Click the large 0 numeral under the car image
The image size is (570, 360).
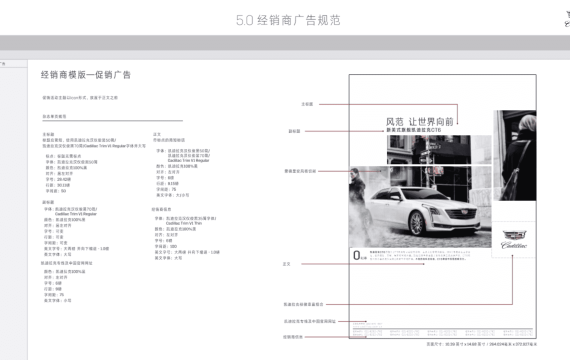pyautogui.click(x=357, y=255)
